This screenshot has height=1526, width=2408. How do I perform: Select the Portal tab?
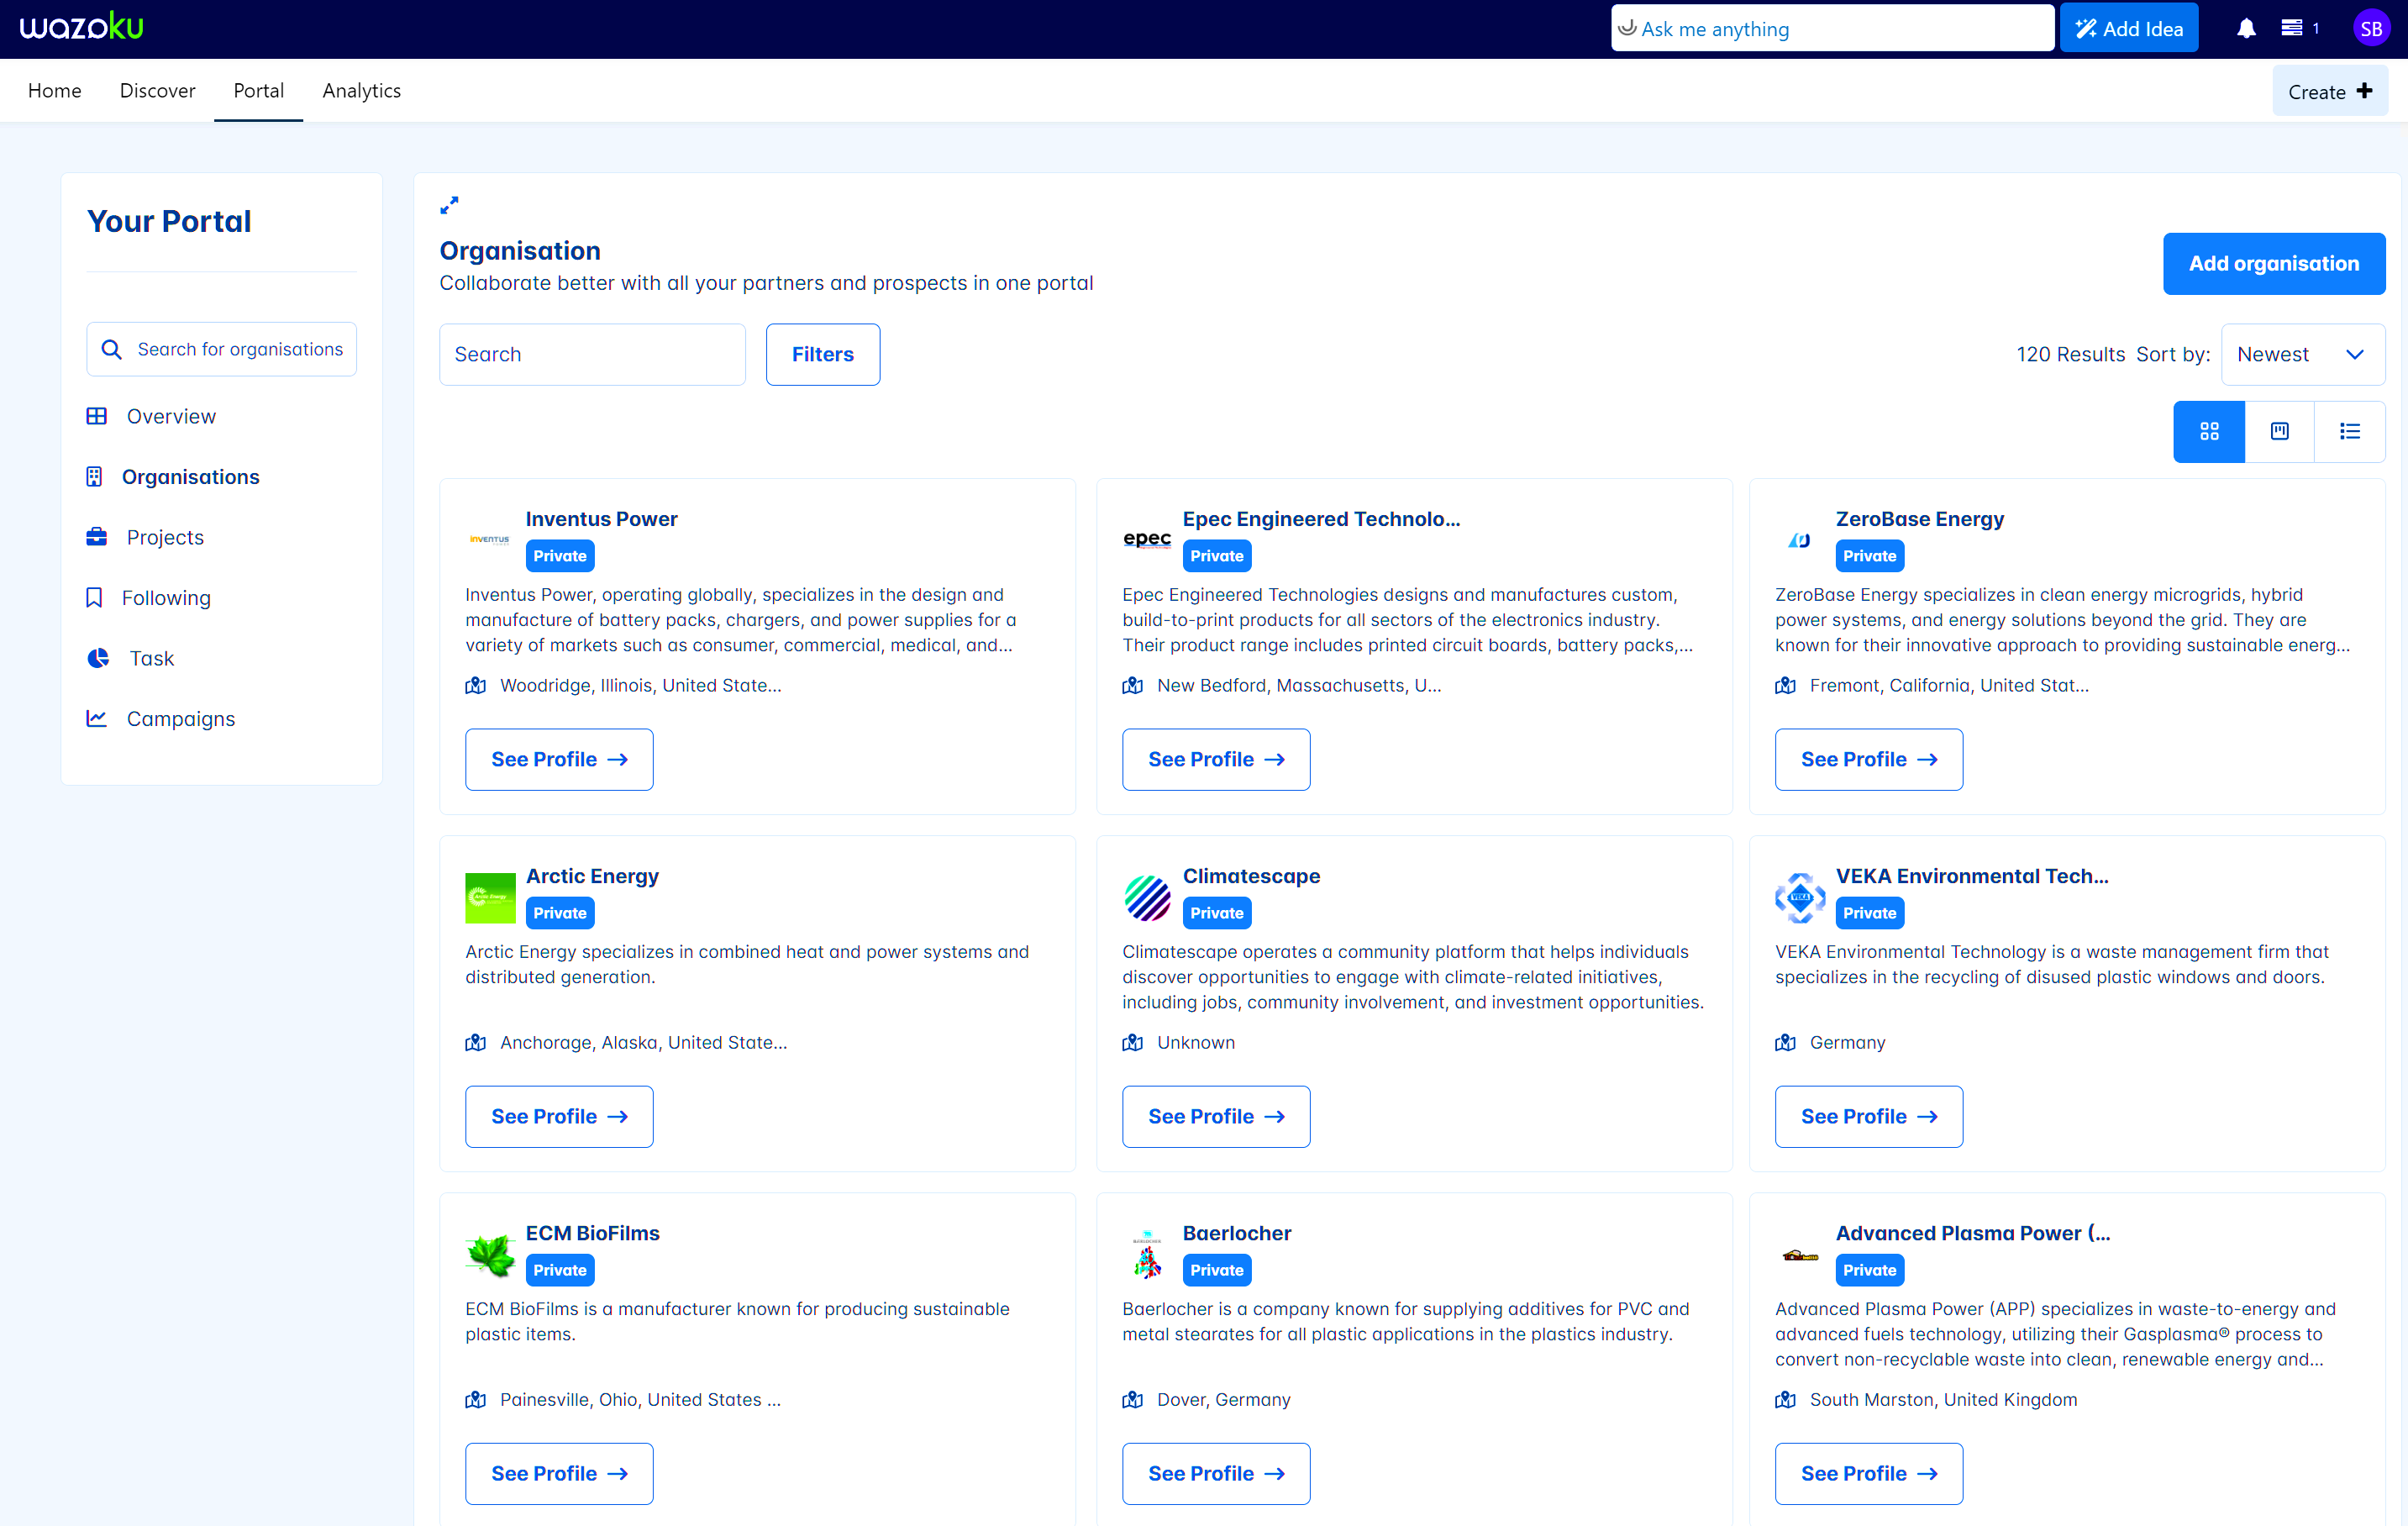click(258, 90)
